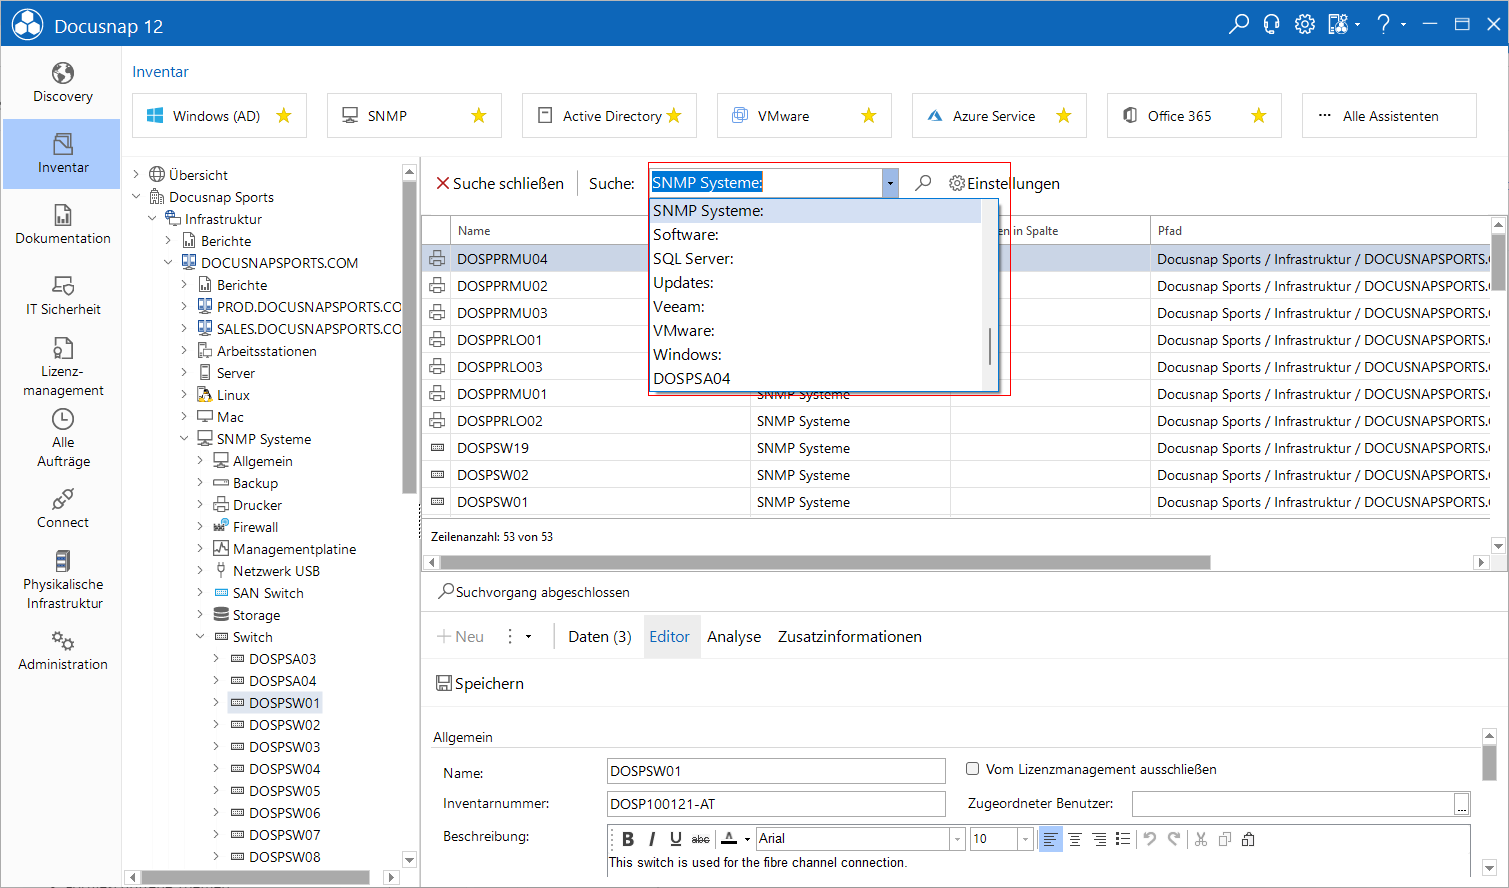Select the Veeam: entry in the search list
Image resolution: width=1509 pixels, height=888 pixels.
click(x=679, y=307)
